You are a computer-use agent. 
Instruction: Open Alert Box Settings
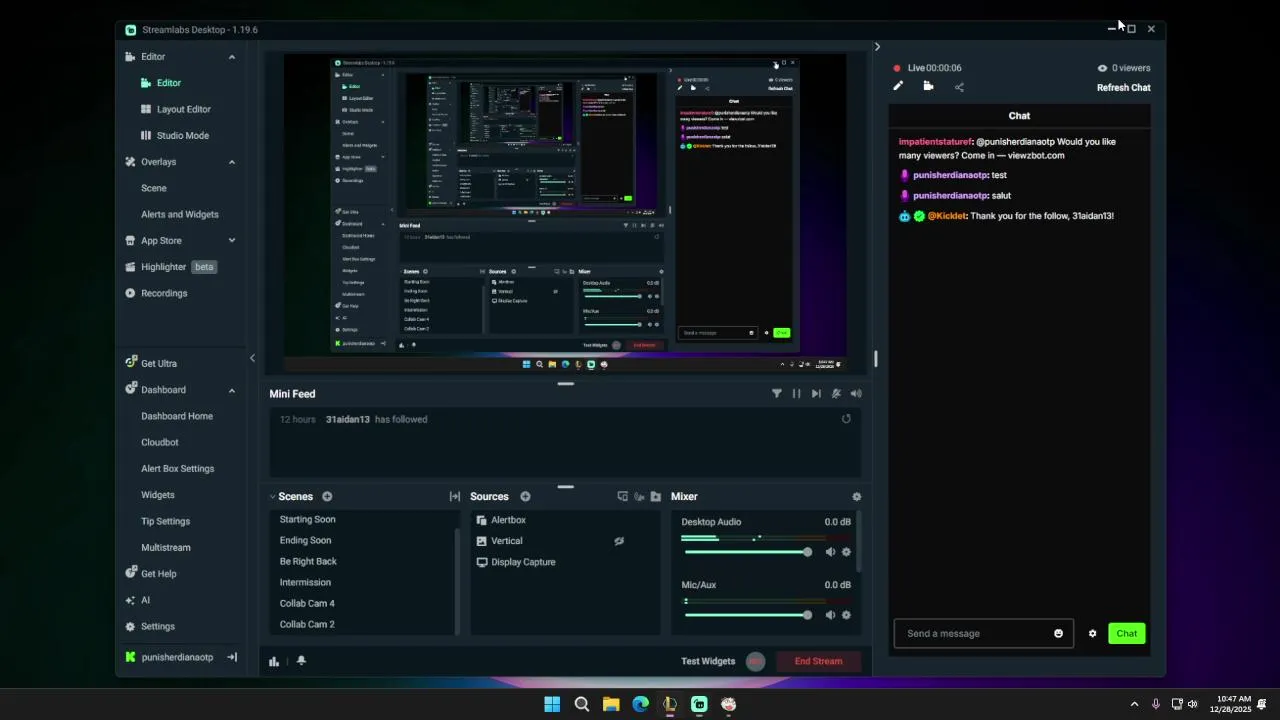[178, 468]
